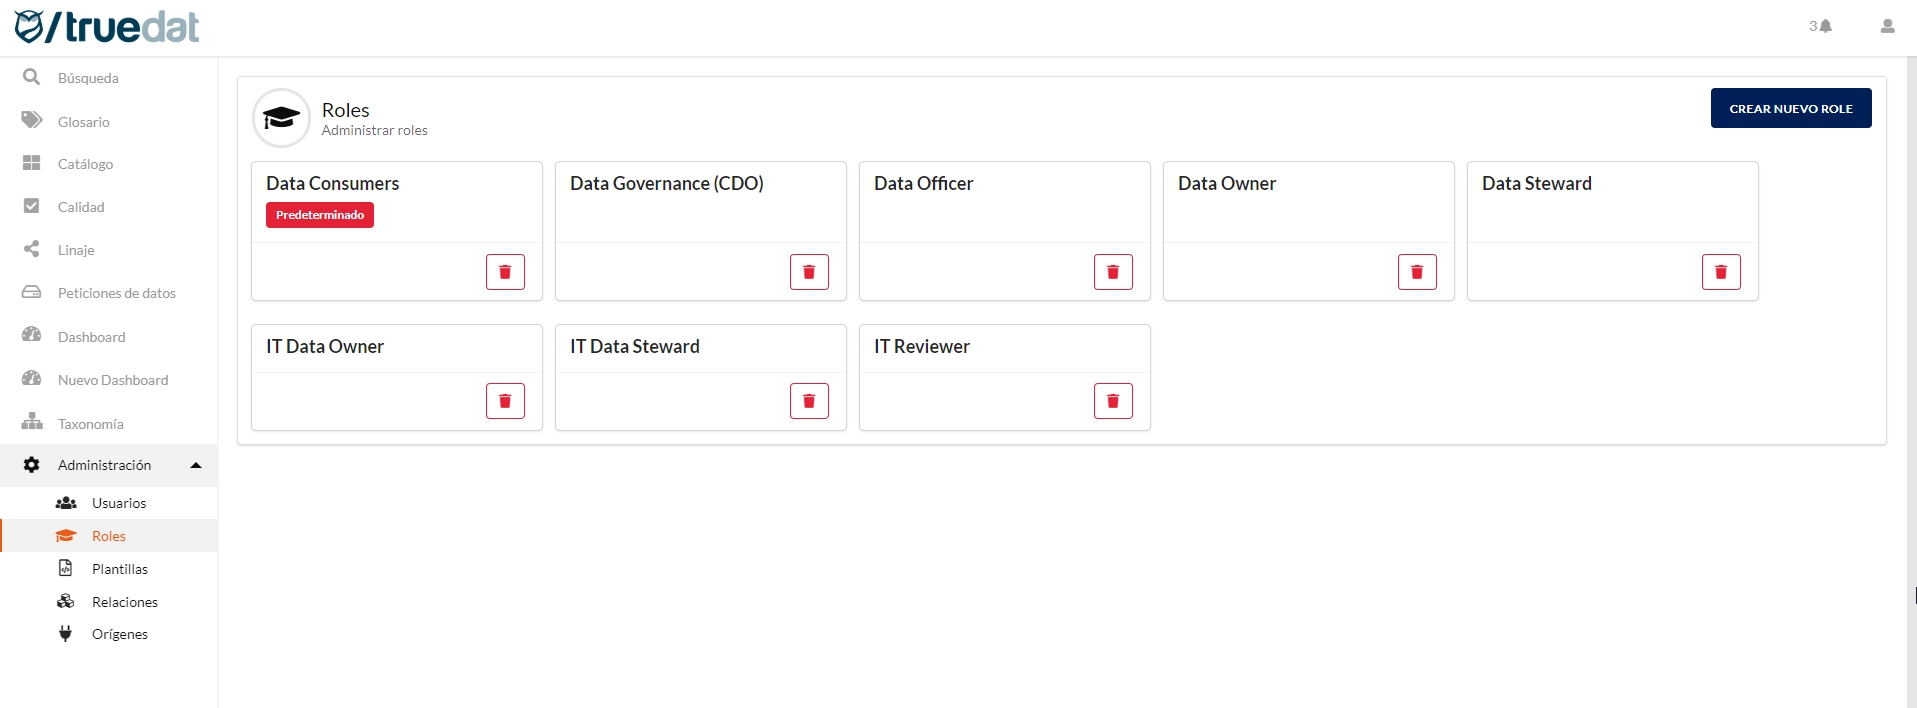Delete the Data Officer role
This screenshot has width=1917, height=708.
pyautogui.click(x=1113, y=272)
